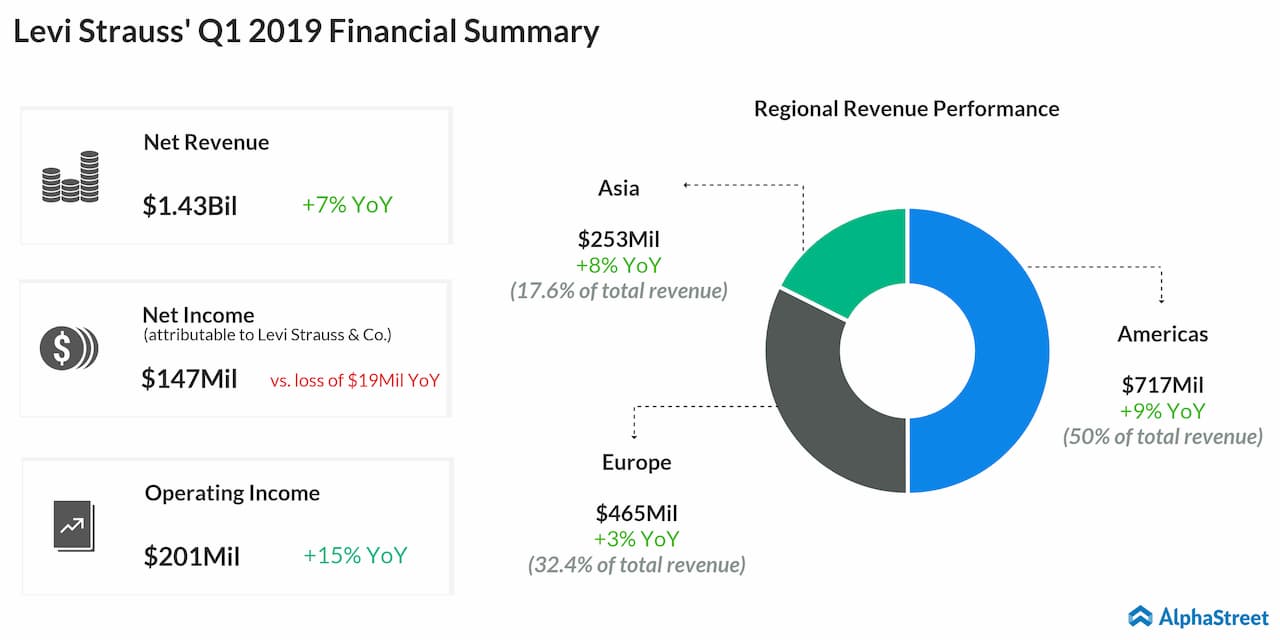Viewport: 1280px width, 640px height.
Task: Click the "$1.43Bil" value
Action: click(x=190, y=206)
